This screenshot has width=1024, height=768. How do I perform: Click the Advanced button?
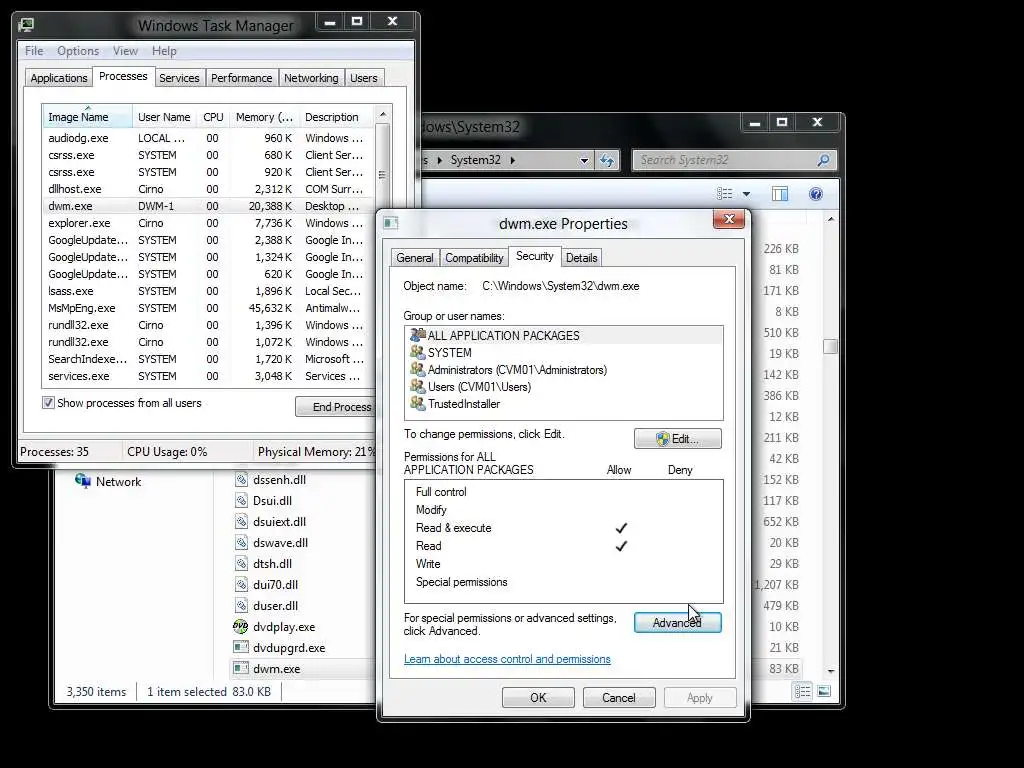(678, 623)
